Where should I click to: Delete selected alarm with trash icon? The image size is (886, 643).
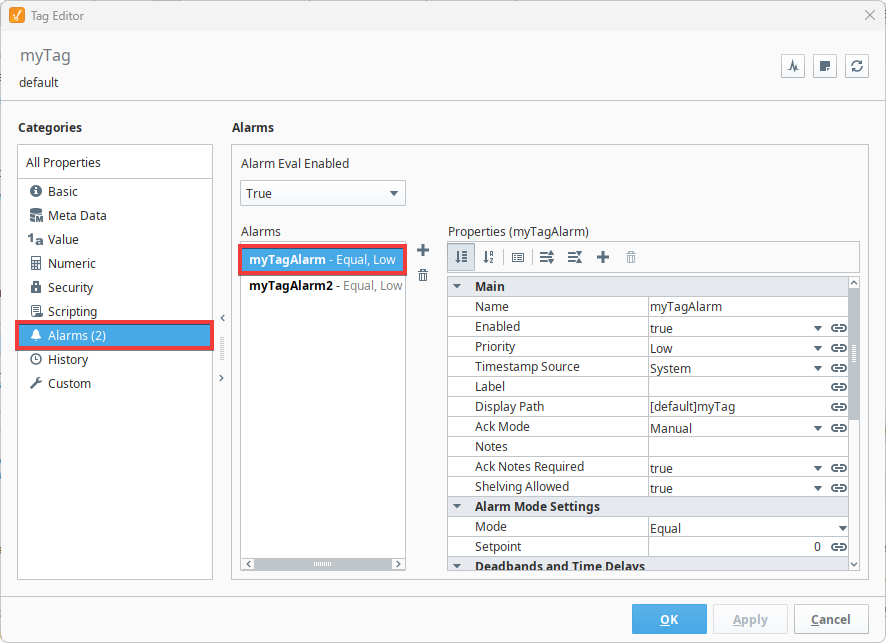[423, 275]
